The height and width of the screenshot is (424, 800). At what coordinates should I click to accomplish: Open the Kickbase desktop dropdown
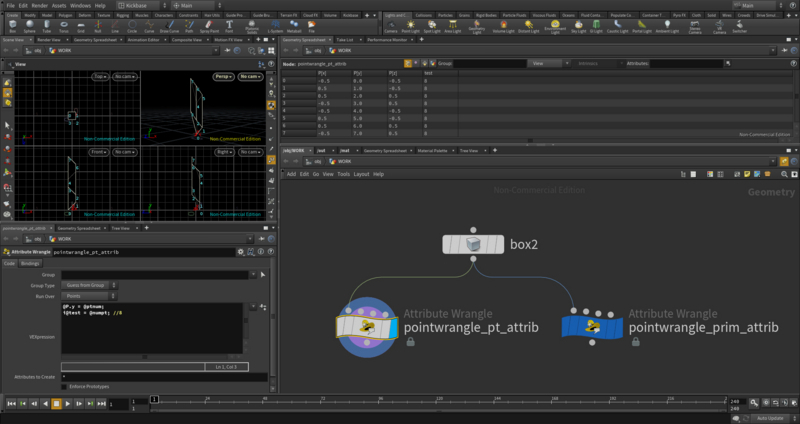pyautogui.click(x=141, y=6)
